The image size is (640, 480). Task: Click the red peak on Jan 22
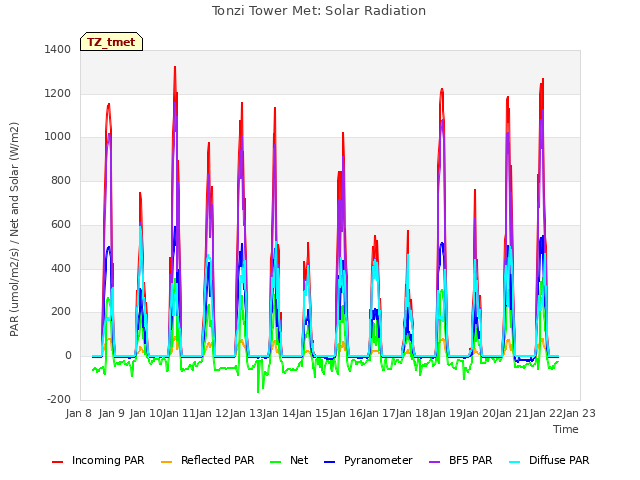[x=543, y=79]
